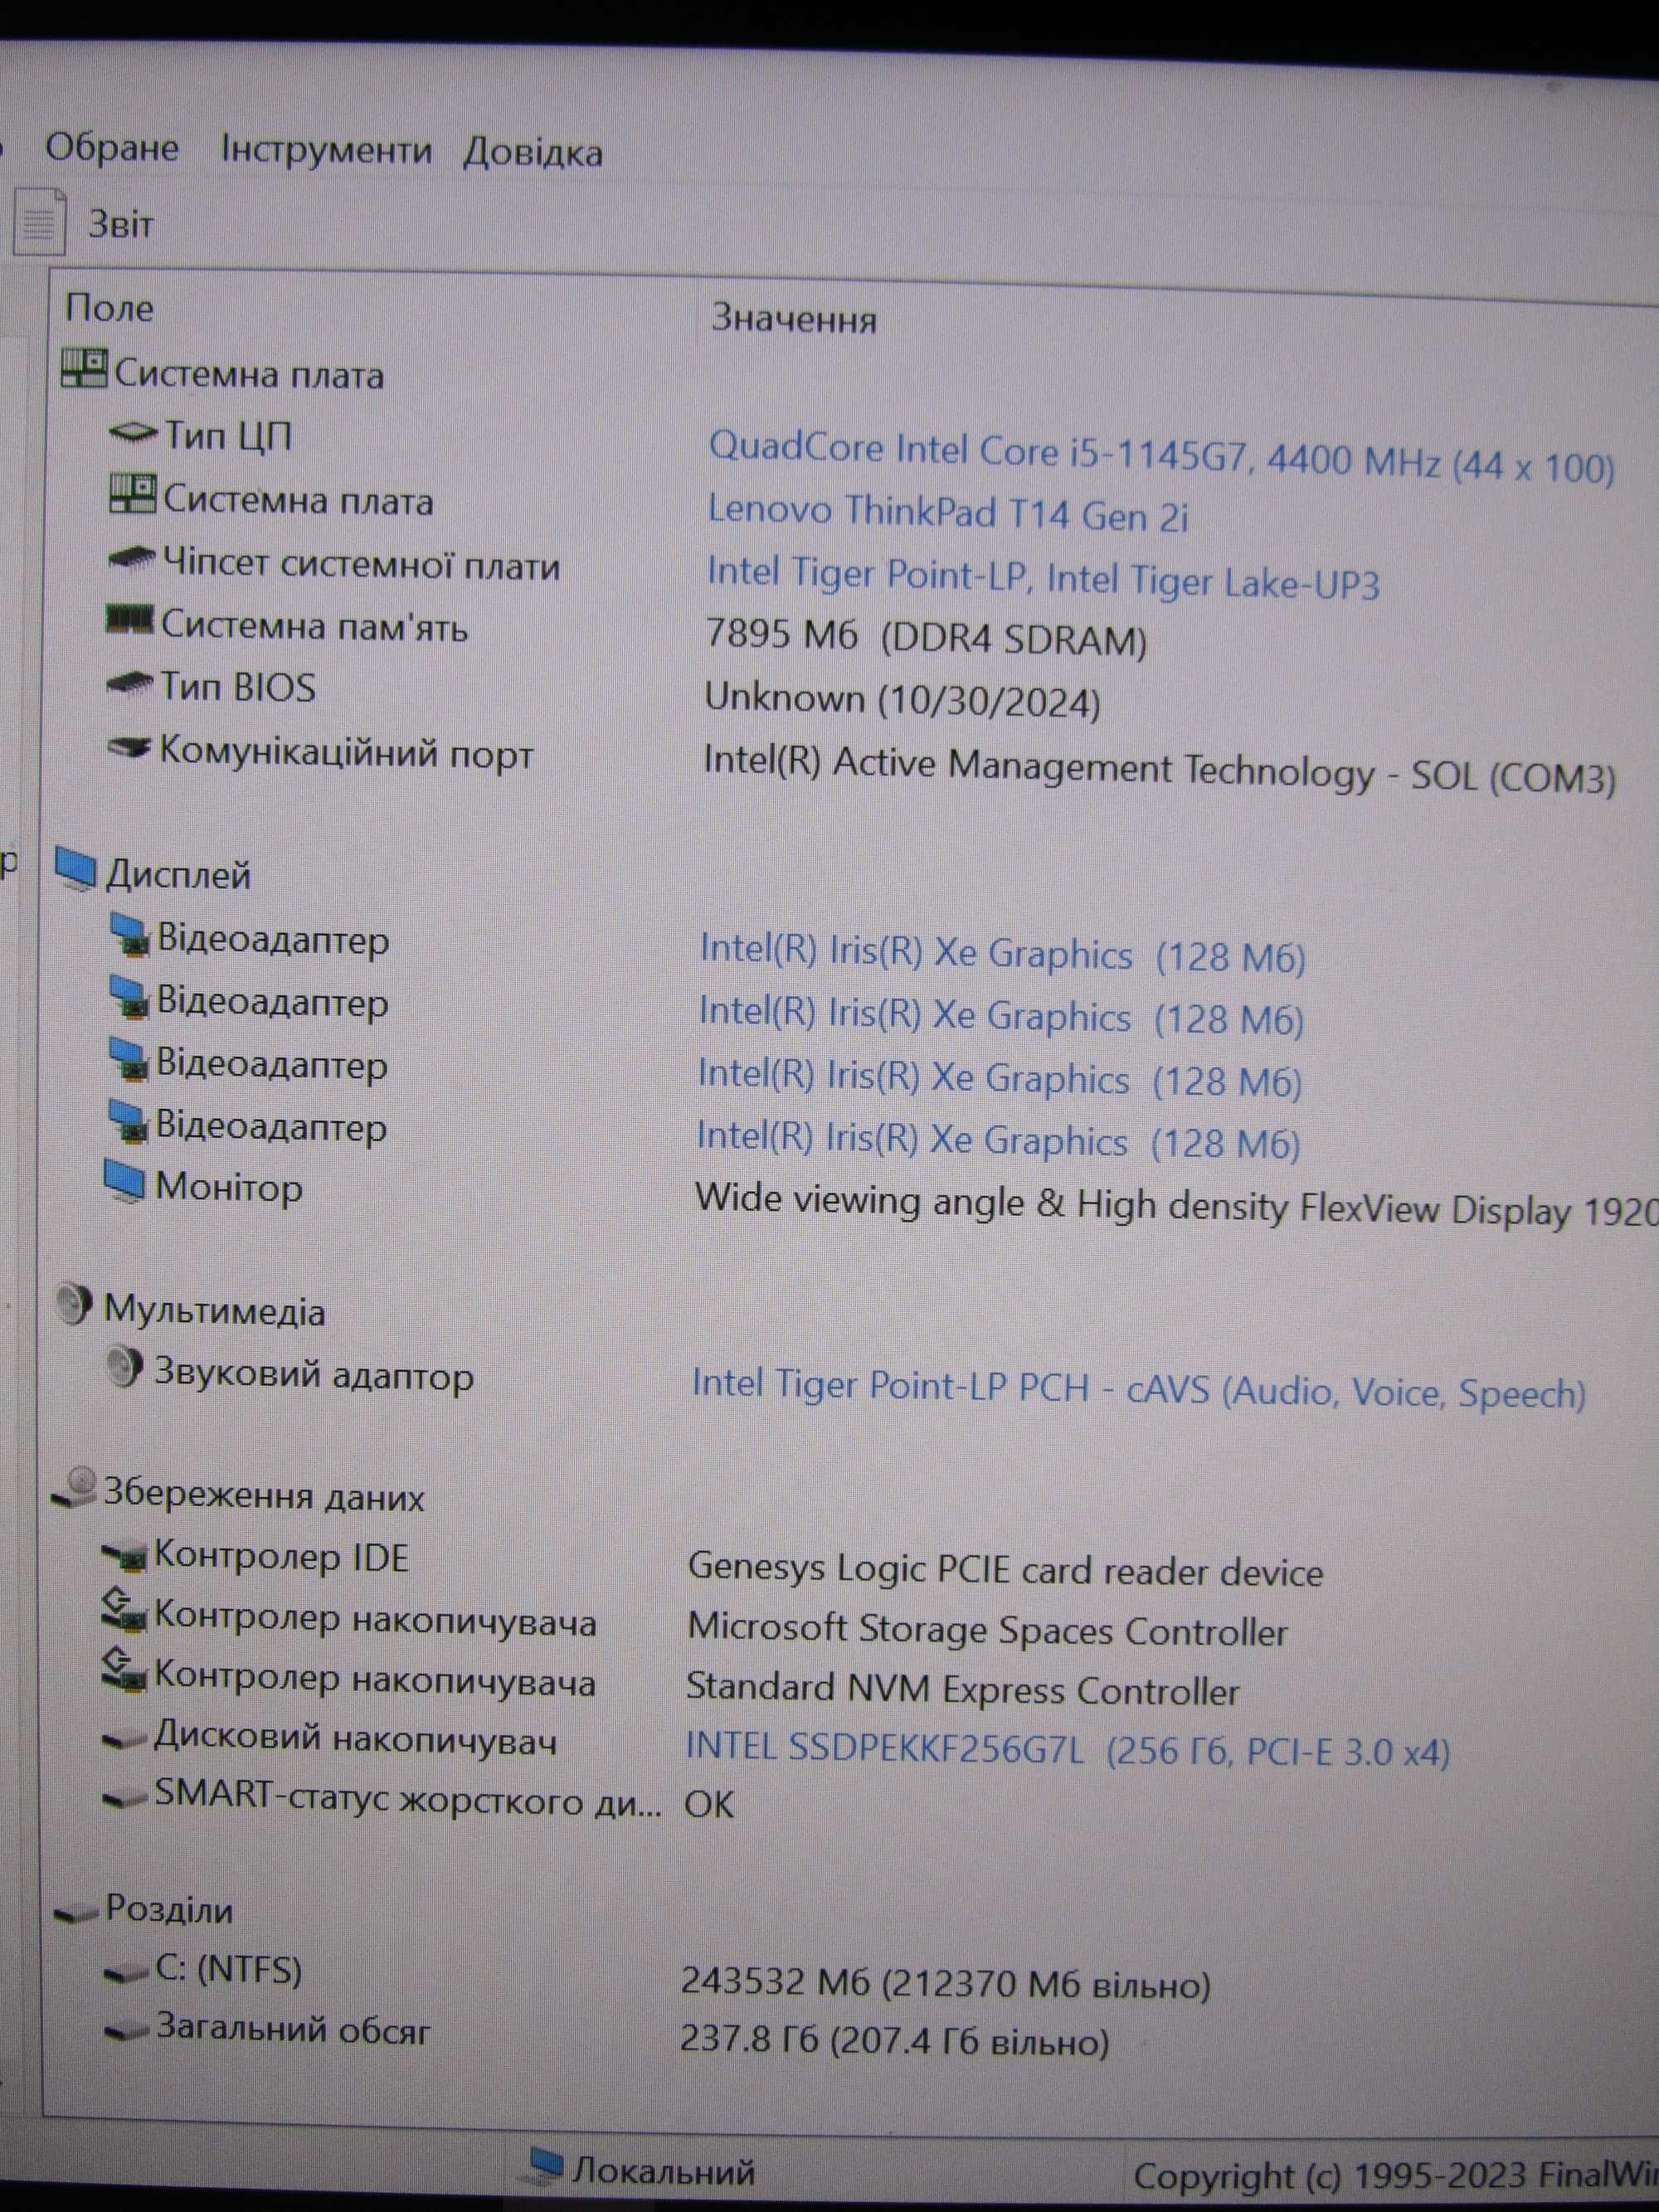The width and height of the screenshot is (1659, 2212).
Task: Click the Звіт report icon
Action: click(x=39, y=222)
